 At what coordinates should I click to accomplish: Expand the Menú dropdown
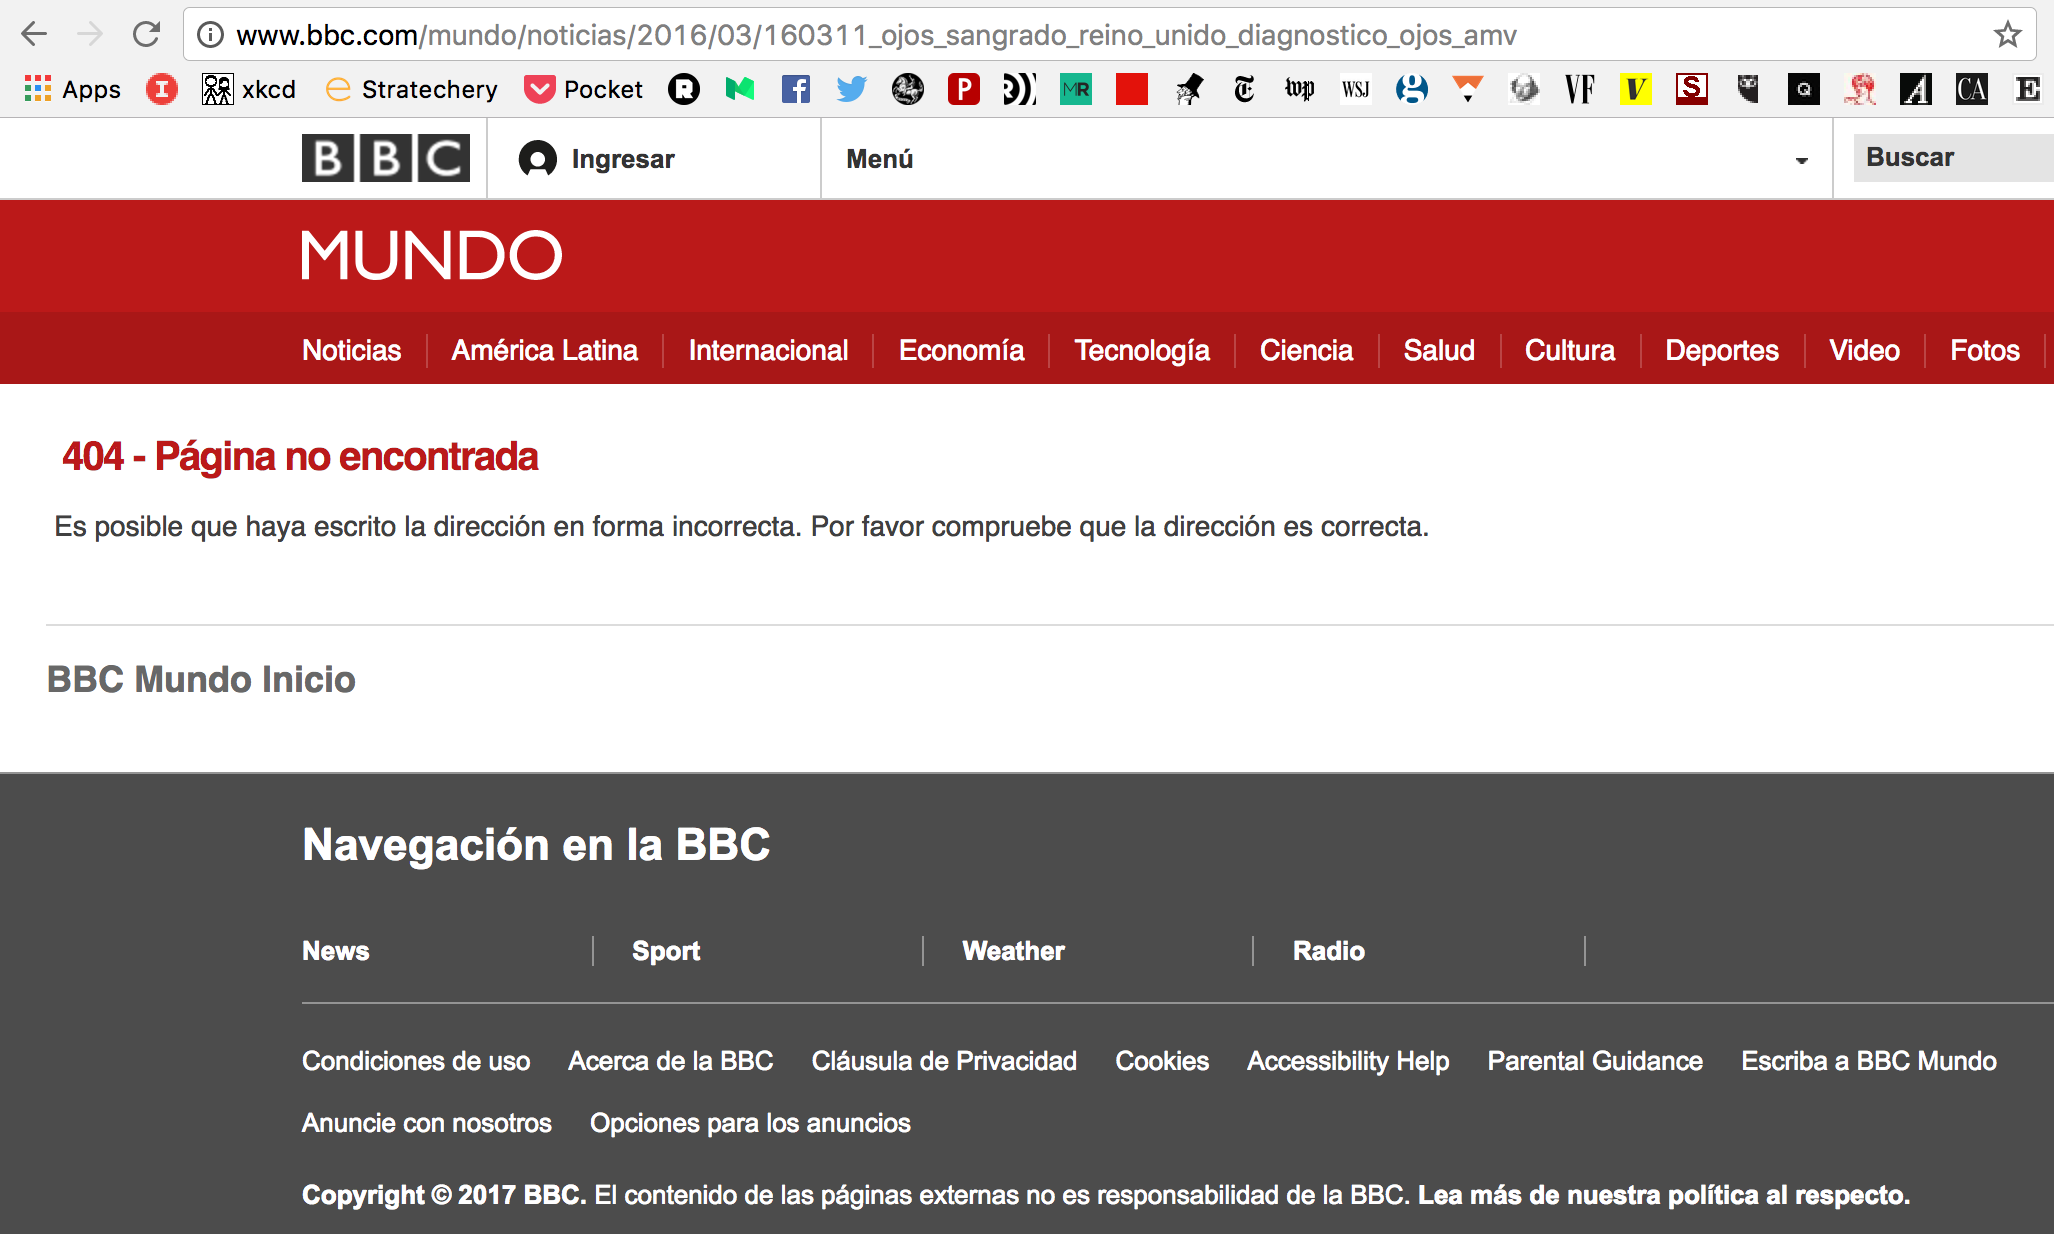(x=880, y=159)
